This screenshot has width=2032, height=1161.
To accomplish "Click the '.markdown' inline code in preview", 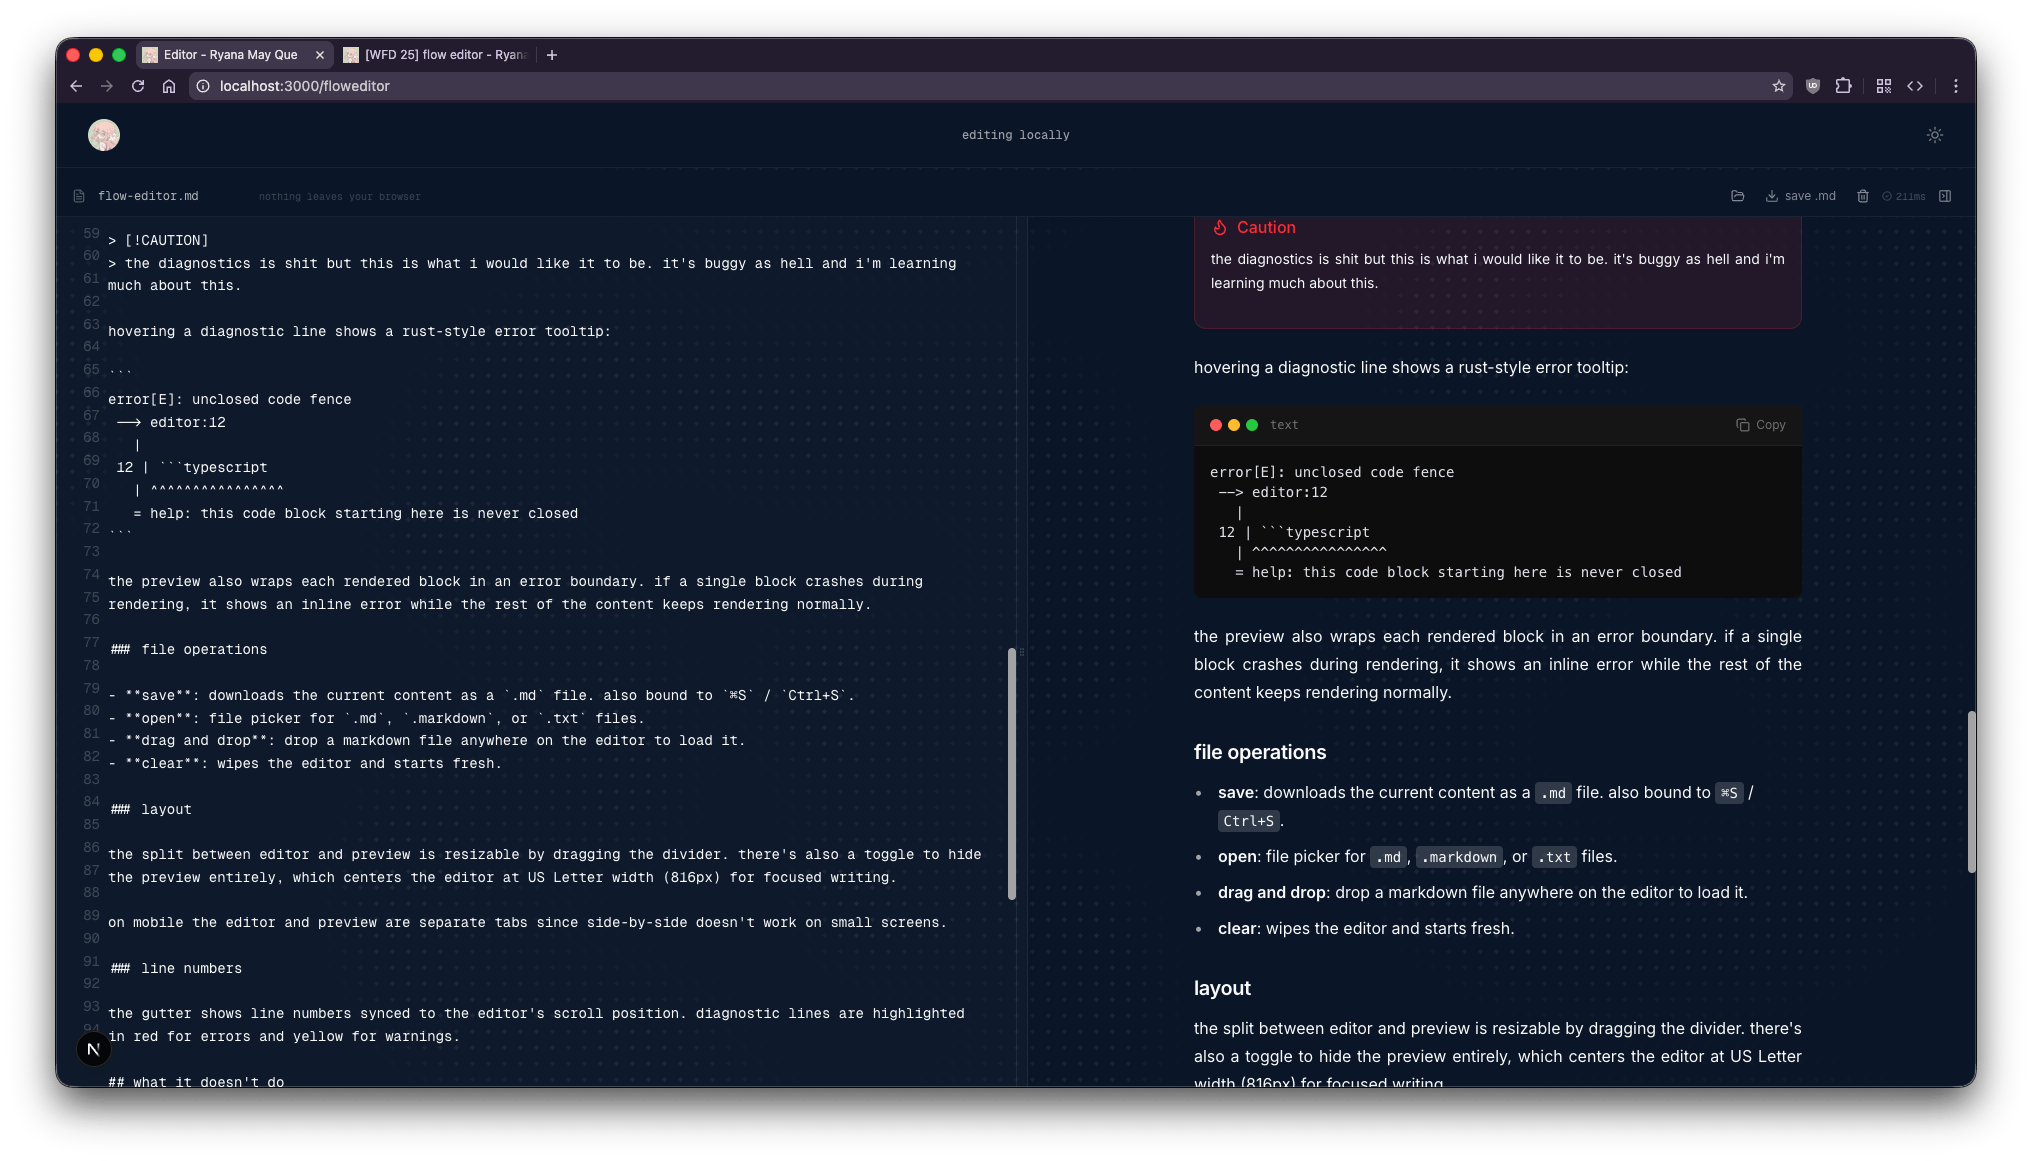I will pyautogui.click(x=1461, y=857).
